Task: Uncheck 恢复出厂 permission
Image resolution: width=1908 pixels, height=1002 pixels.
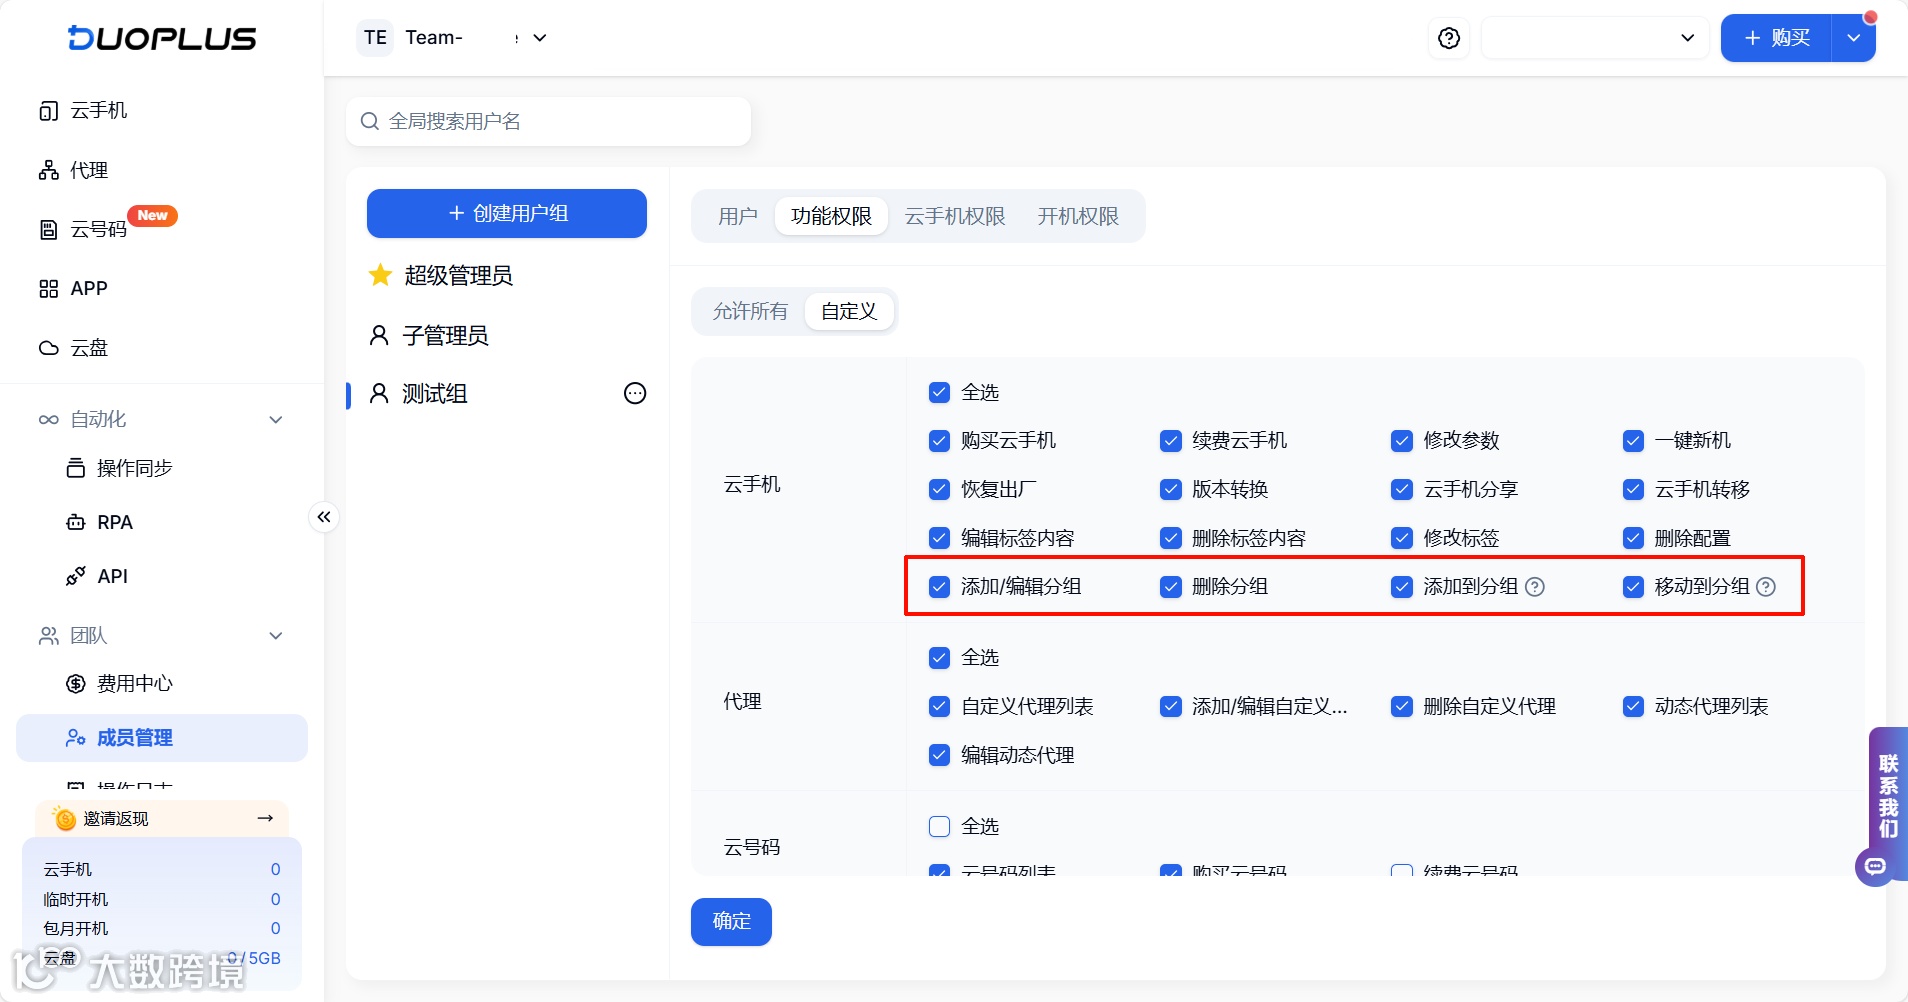Action: tap(939, 489)
